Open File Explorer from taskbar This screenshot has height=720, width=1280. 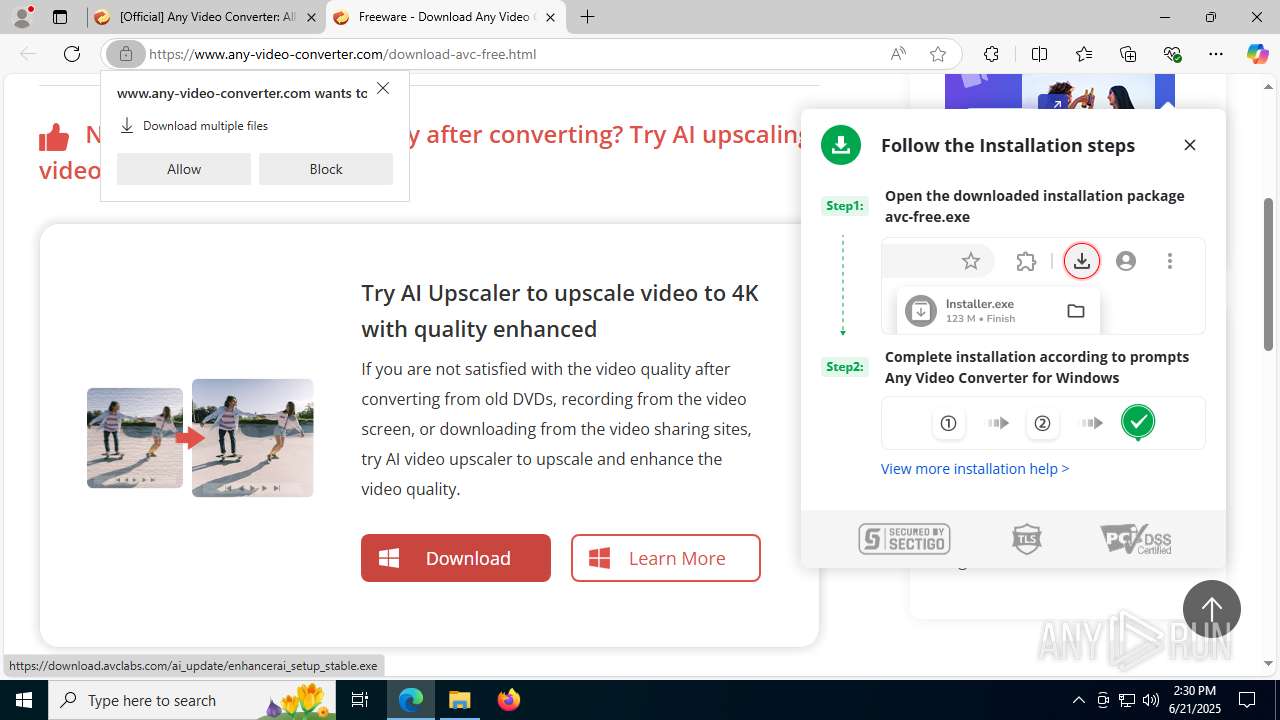coord(460,700)
